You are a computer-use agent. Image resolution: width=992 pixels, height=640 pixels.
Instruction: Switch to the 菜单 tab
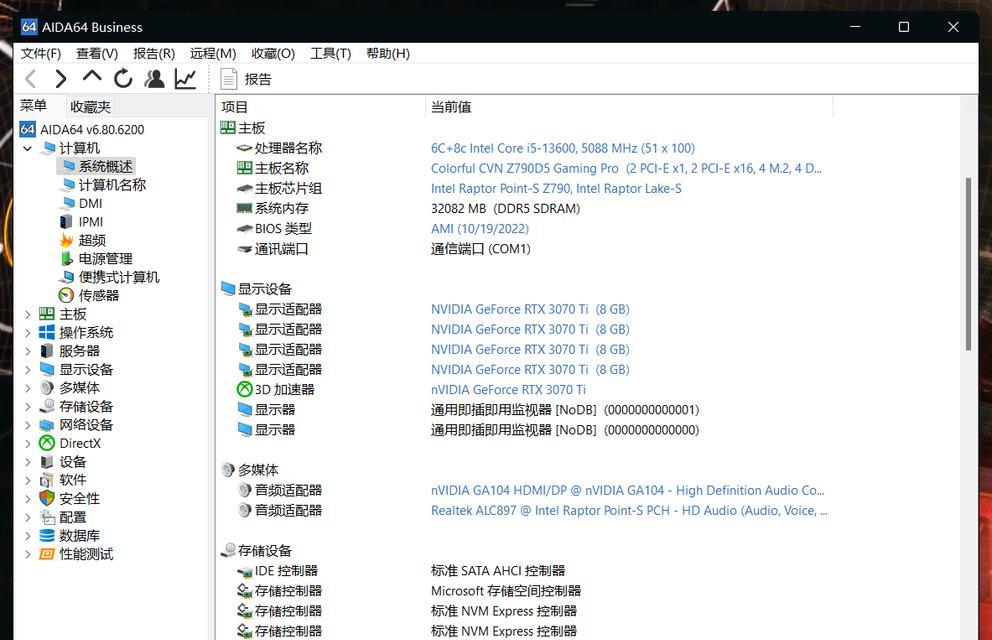coord(33,106)
